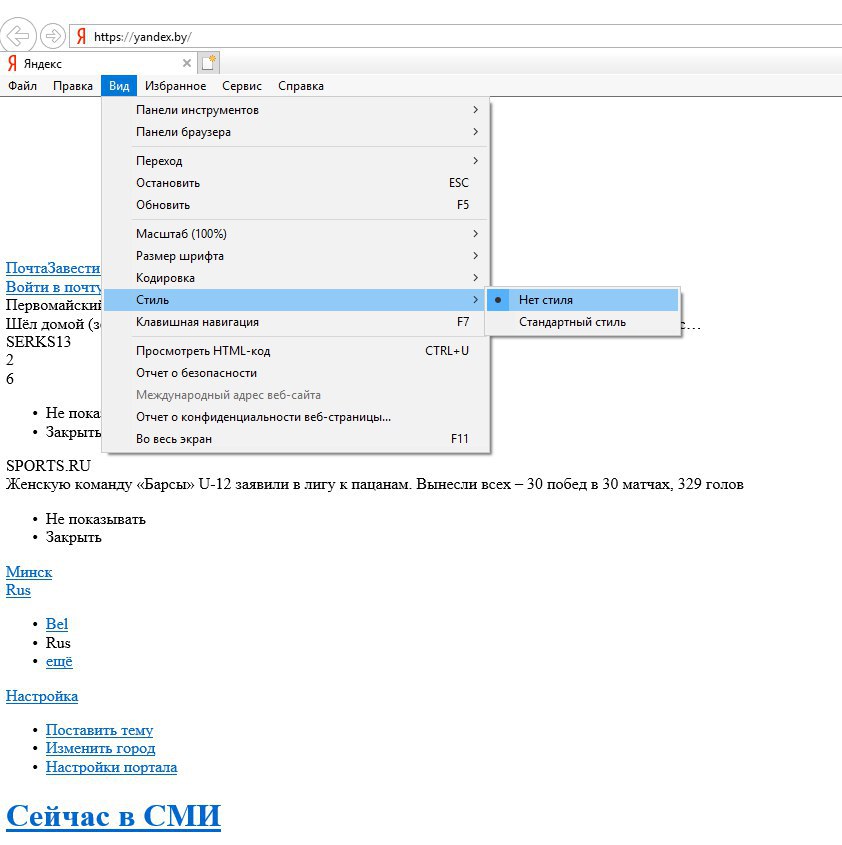Expand the Кодировка submenu
Image resolution: width=842 pixels, height=845 pixels.
coord(296,278)
